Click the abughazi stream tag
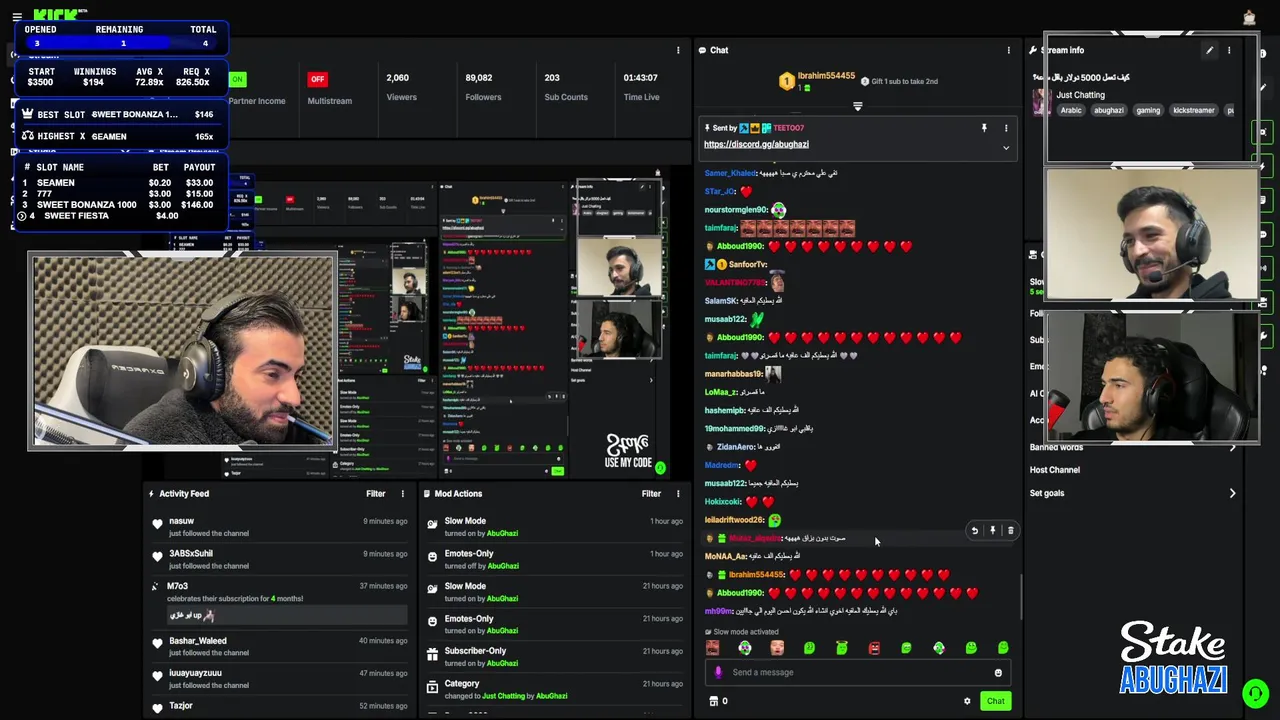Screen dimensions: 1280x720 coord(1108,110)
